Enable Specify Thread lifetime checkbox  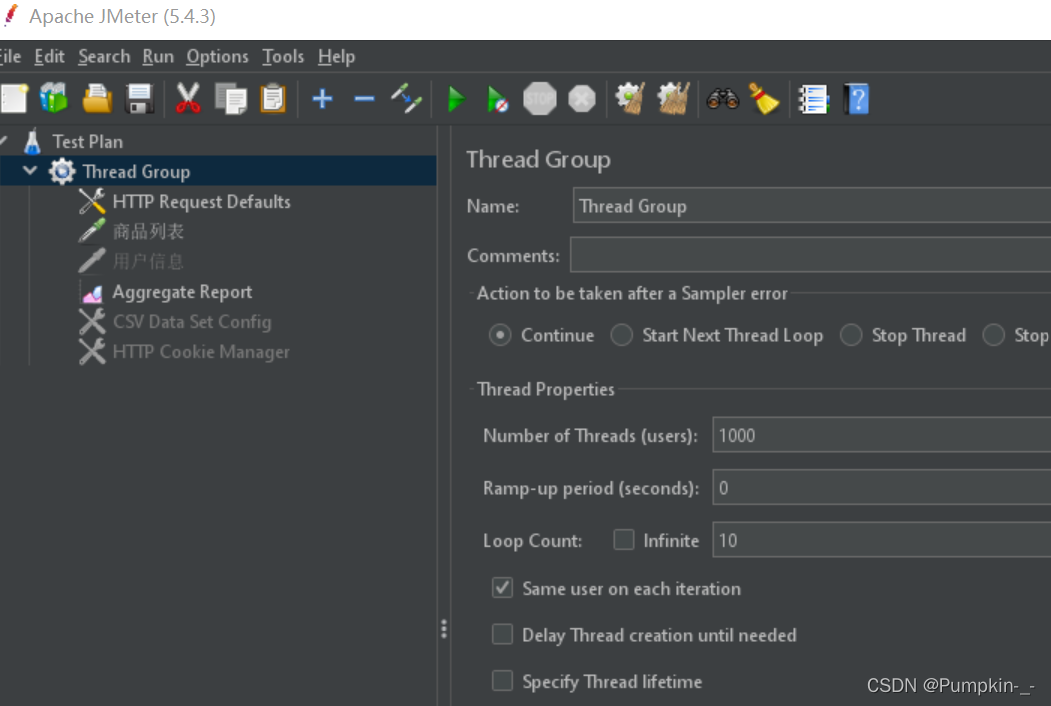pos(502,681)
